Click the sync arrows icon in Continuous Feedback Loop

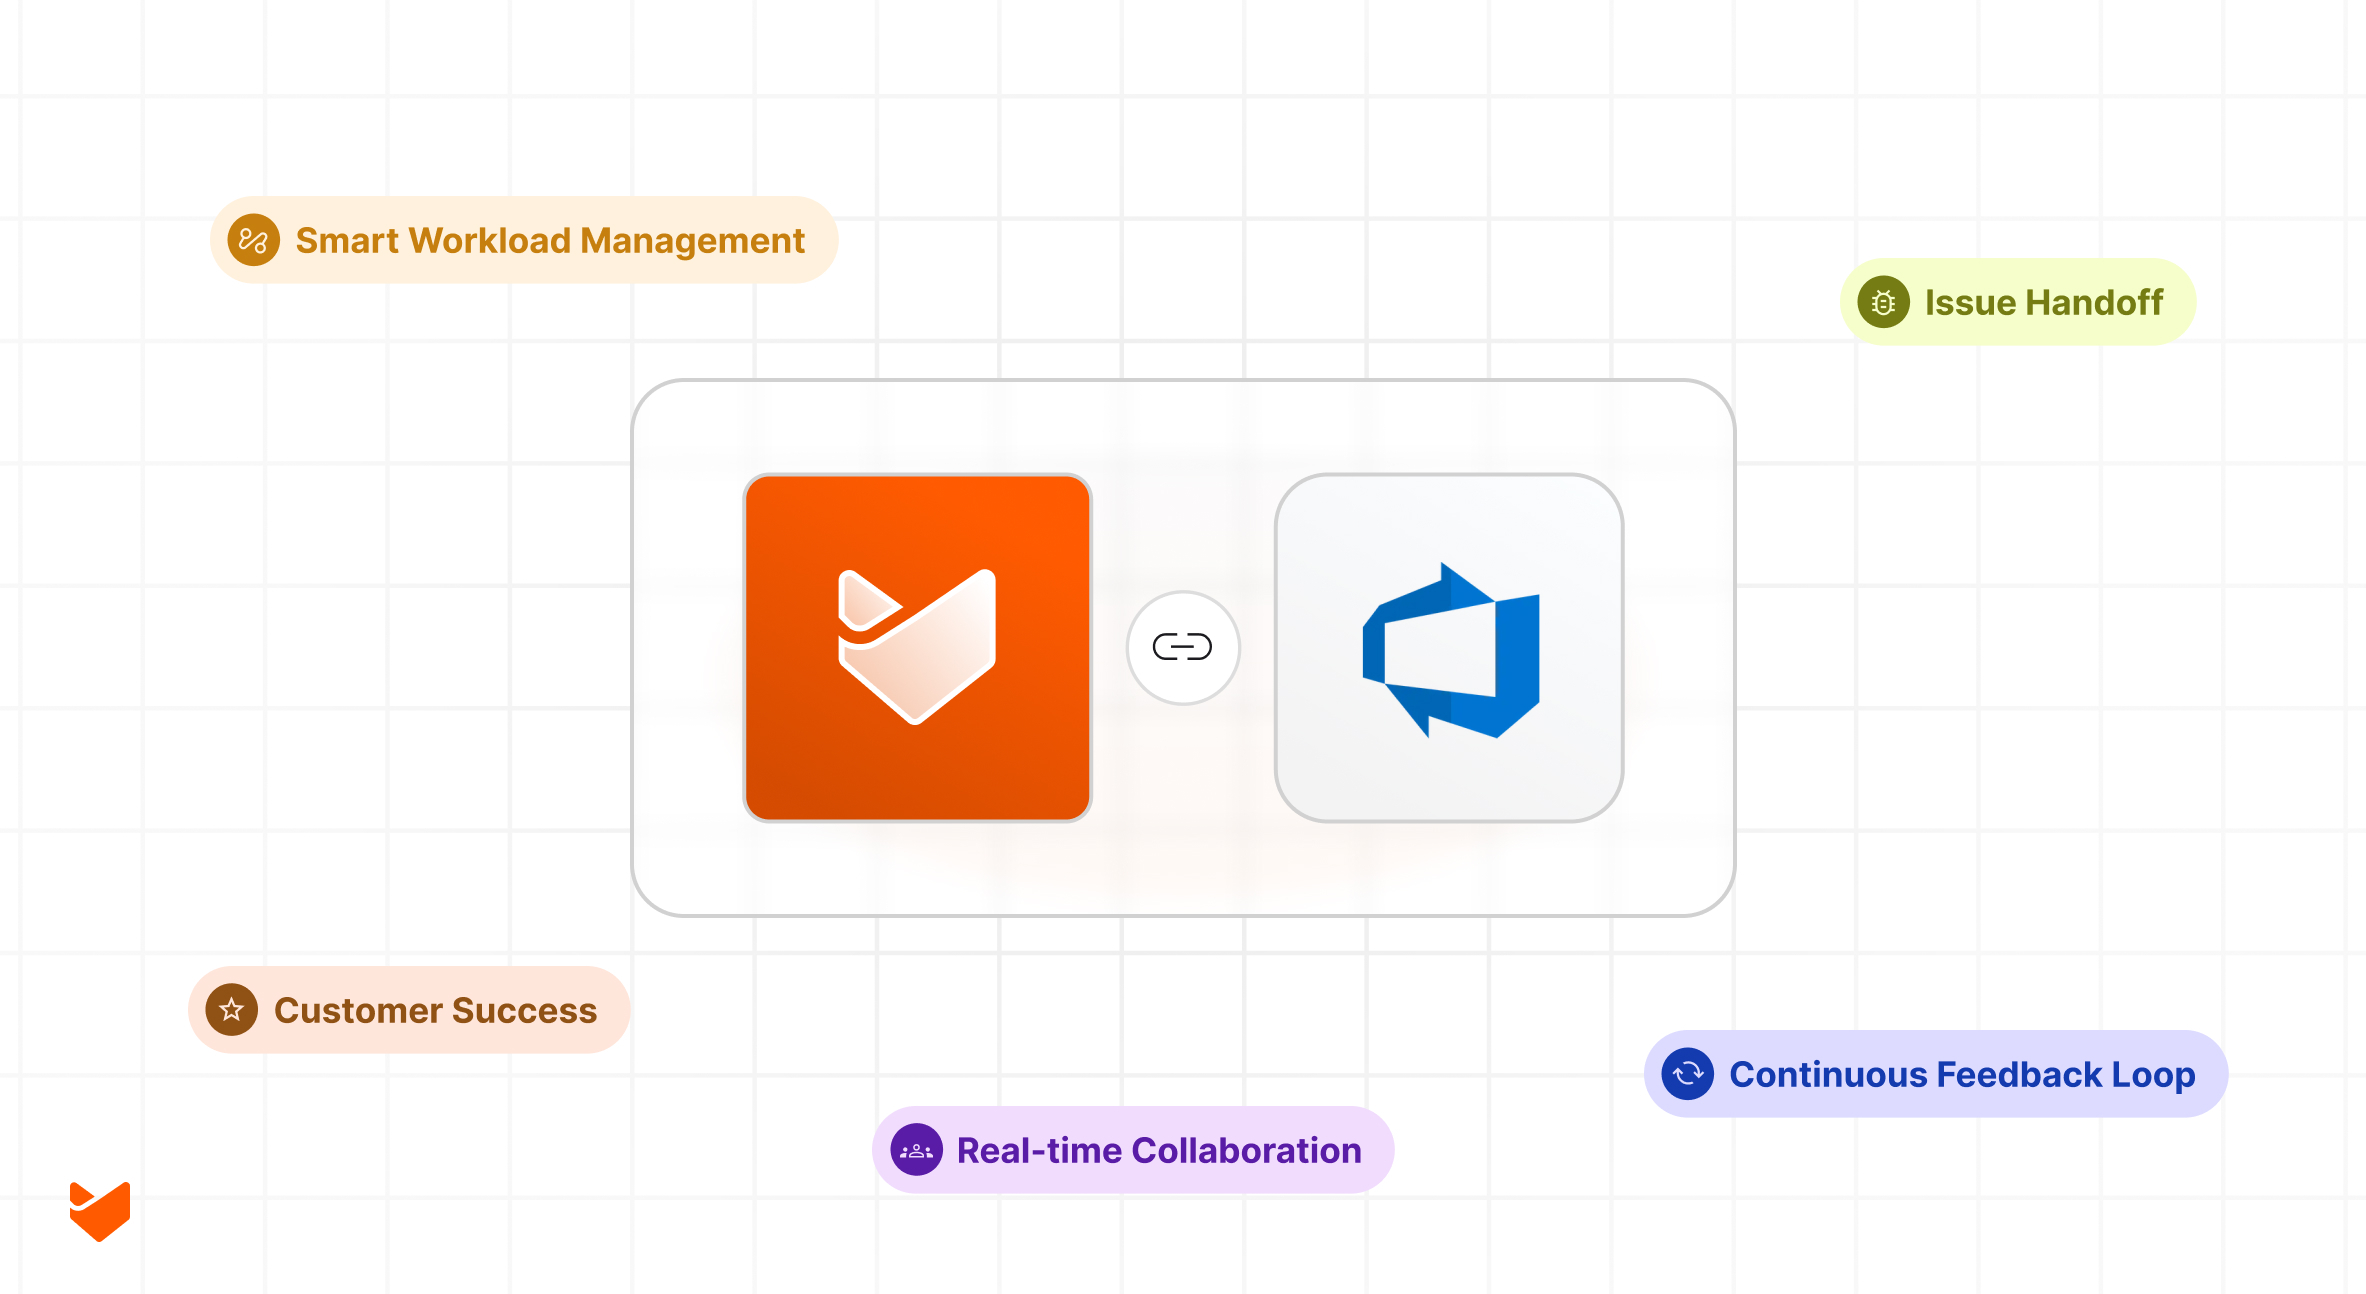1688,1074
